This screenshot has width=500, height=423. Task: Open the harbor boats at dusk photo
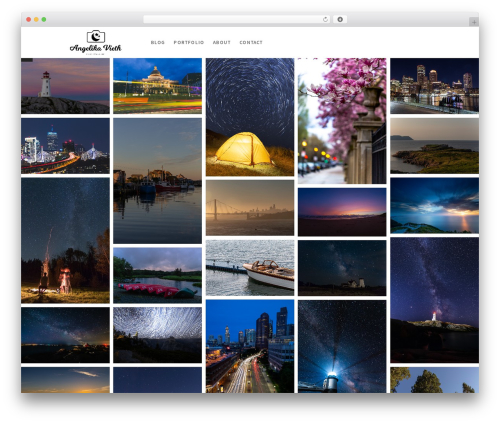(157, 181)
